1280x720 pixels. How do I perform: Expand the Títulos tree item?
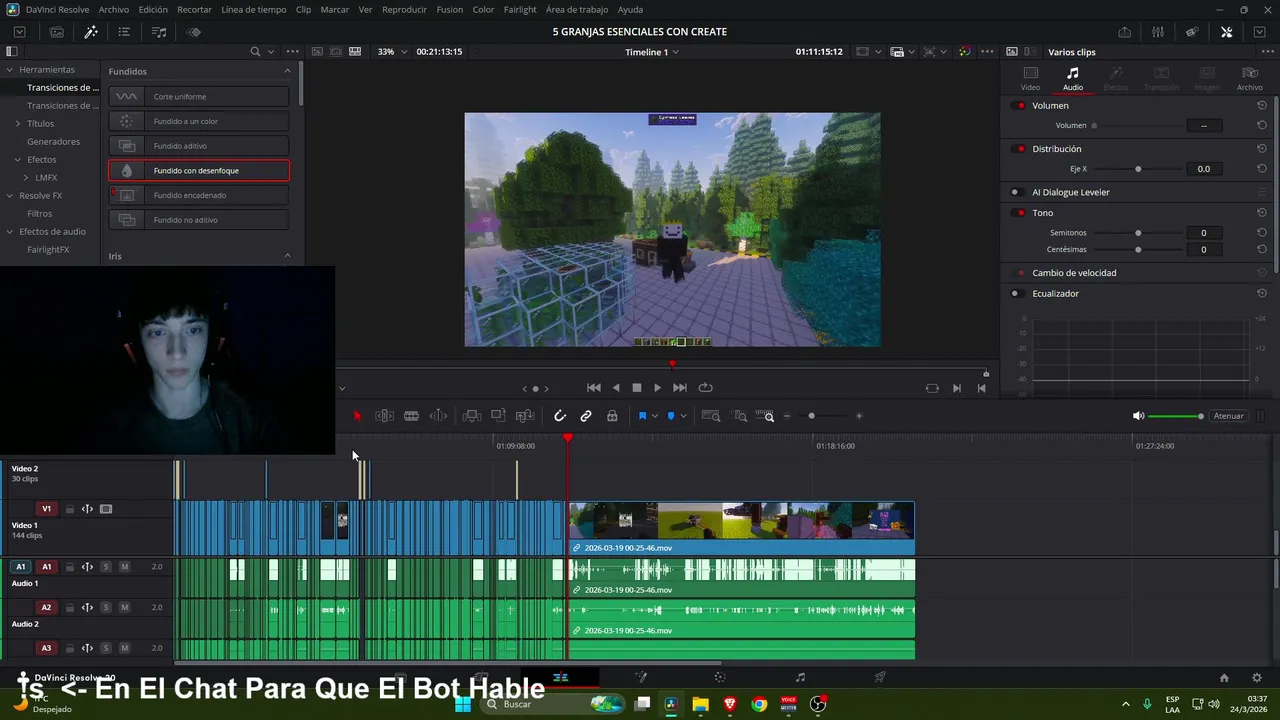18,124
